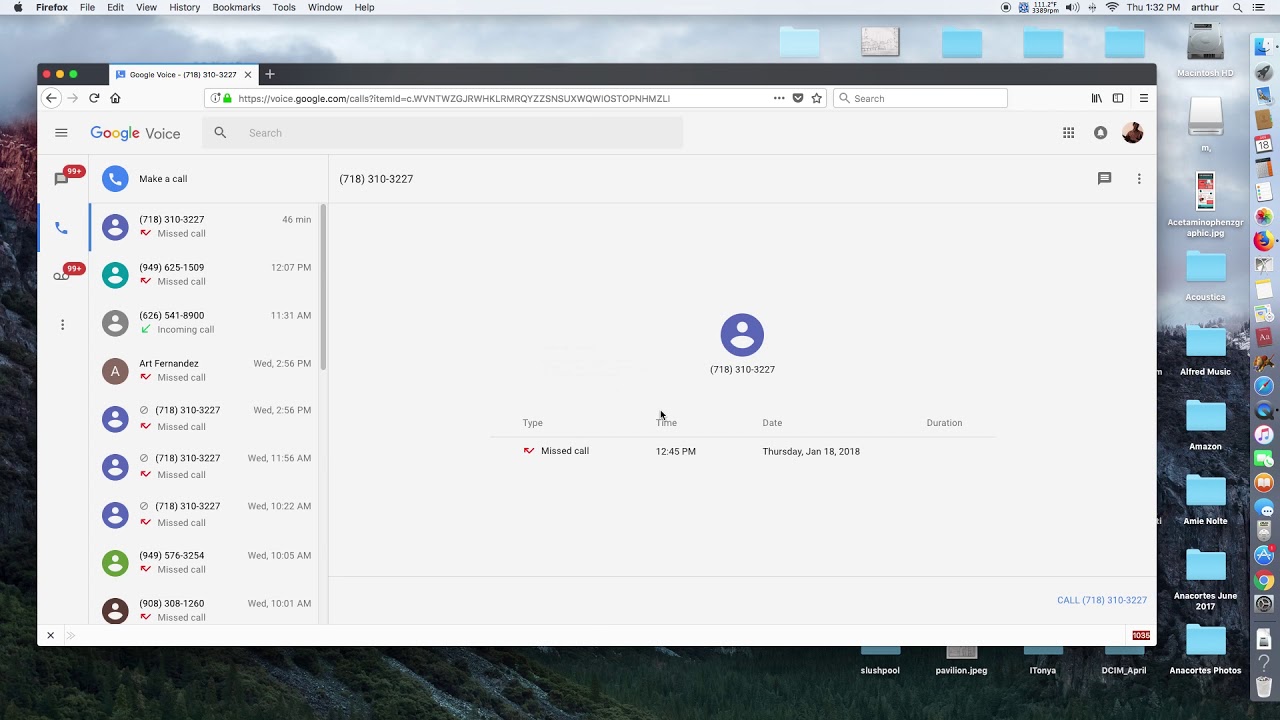Select (718) 310-3227 call at Wed 10:22 AM
The image size is (1280, 720).
pos(204,514)
